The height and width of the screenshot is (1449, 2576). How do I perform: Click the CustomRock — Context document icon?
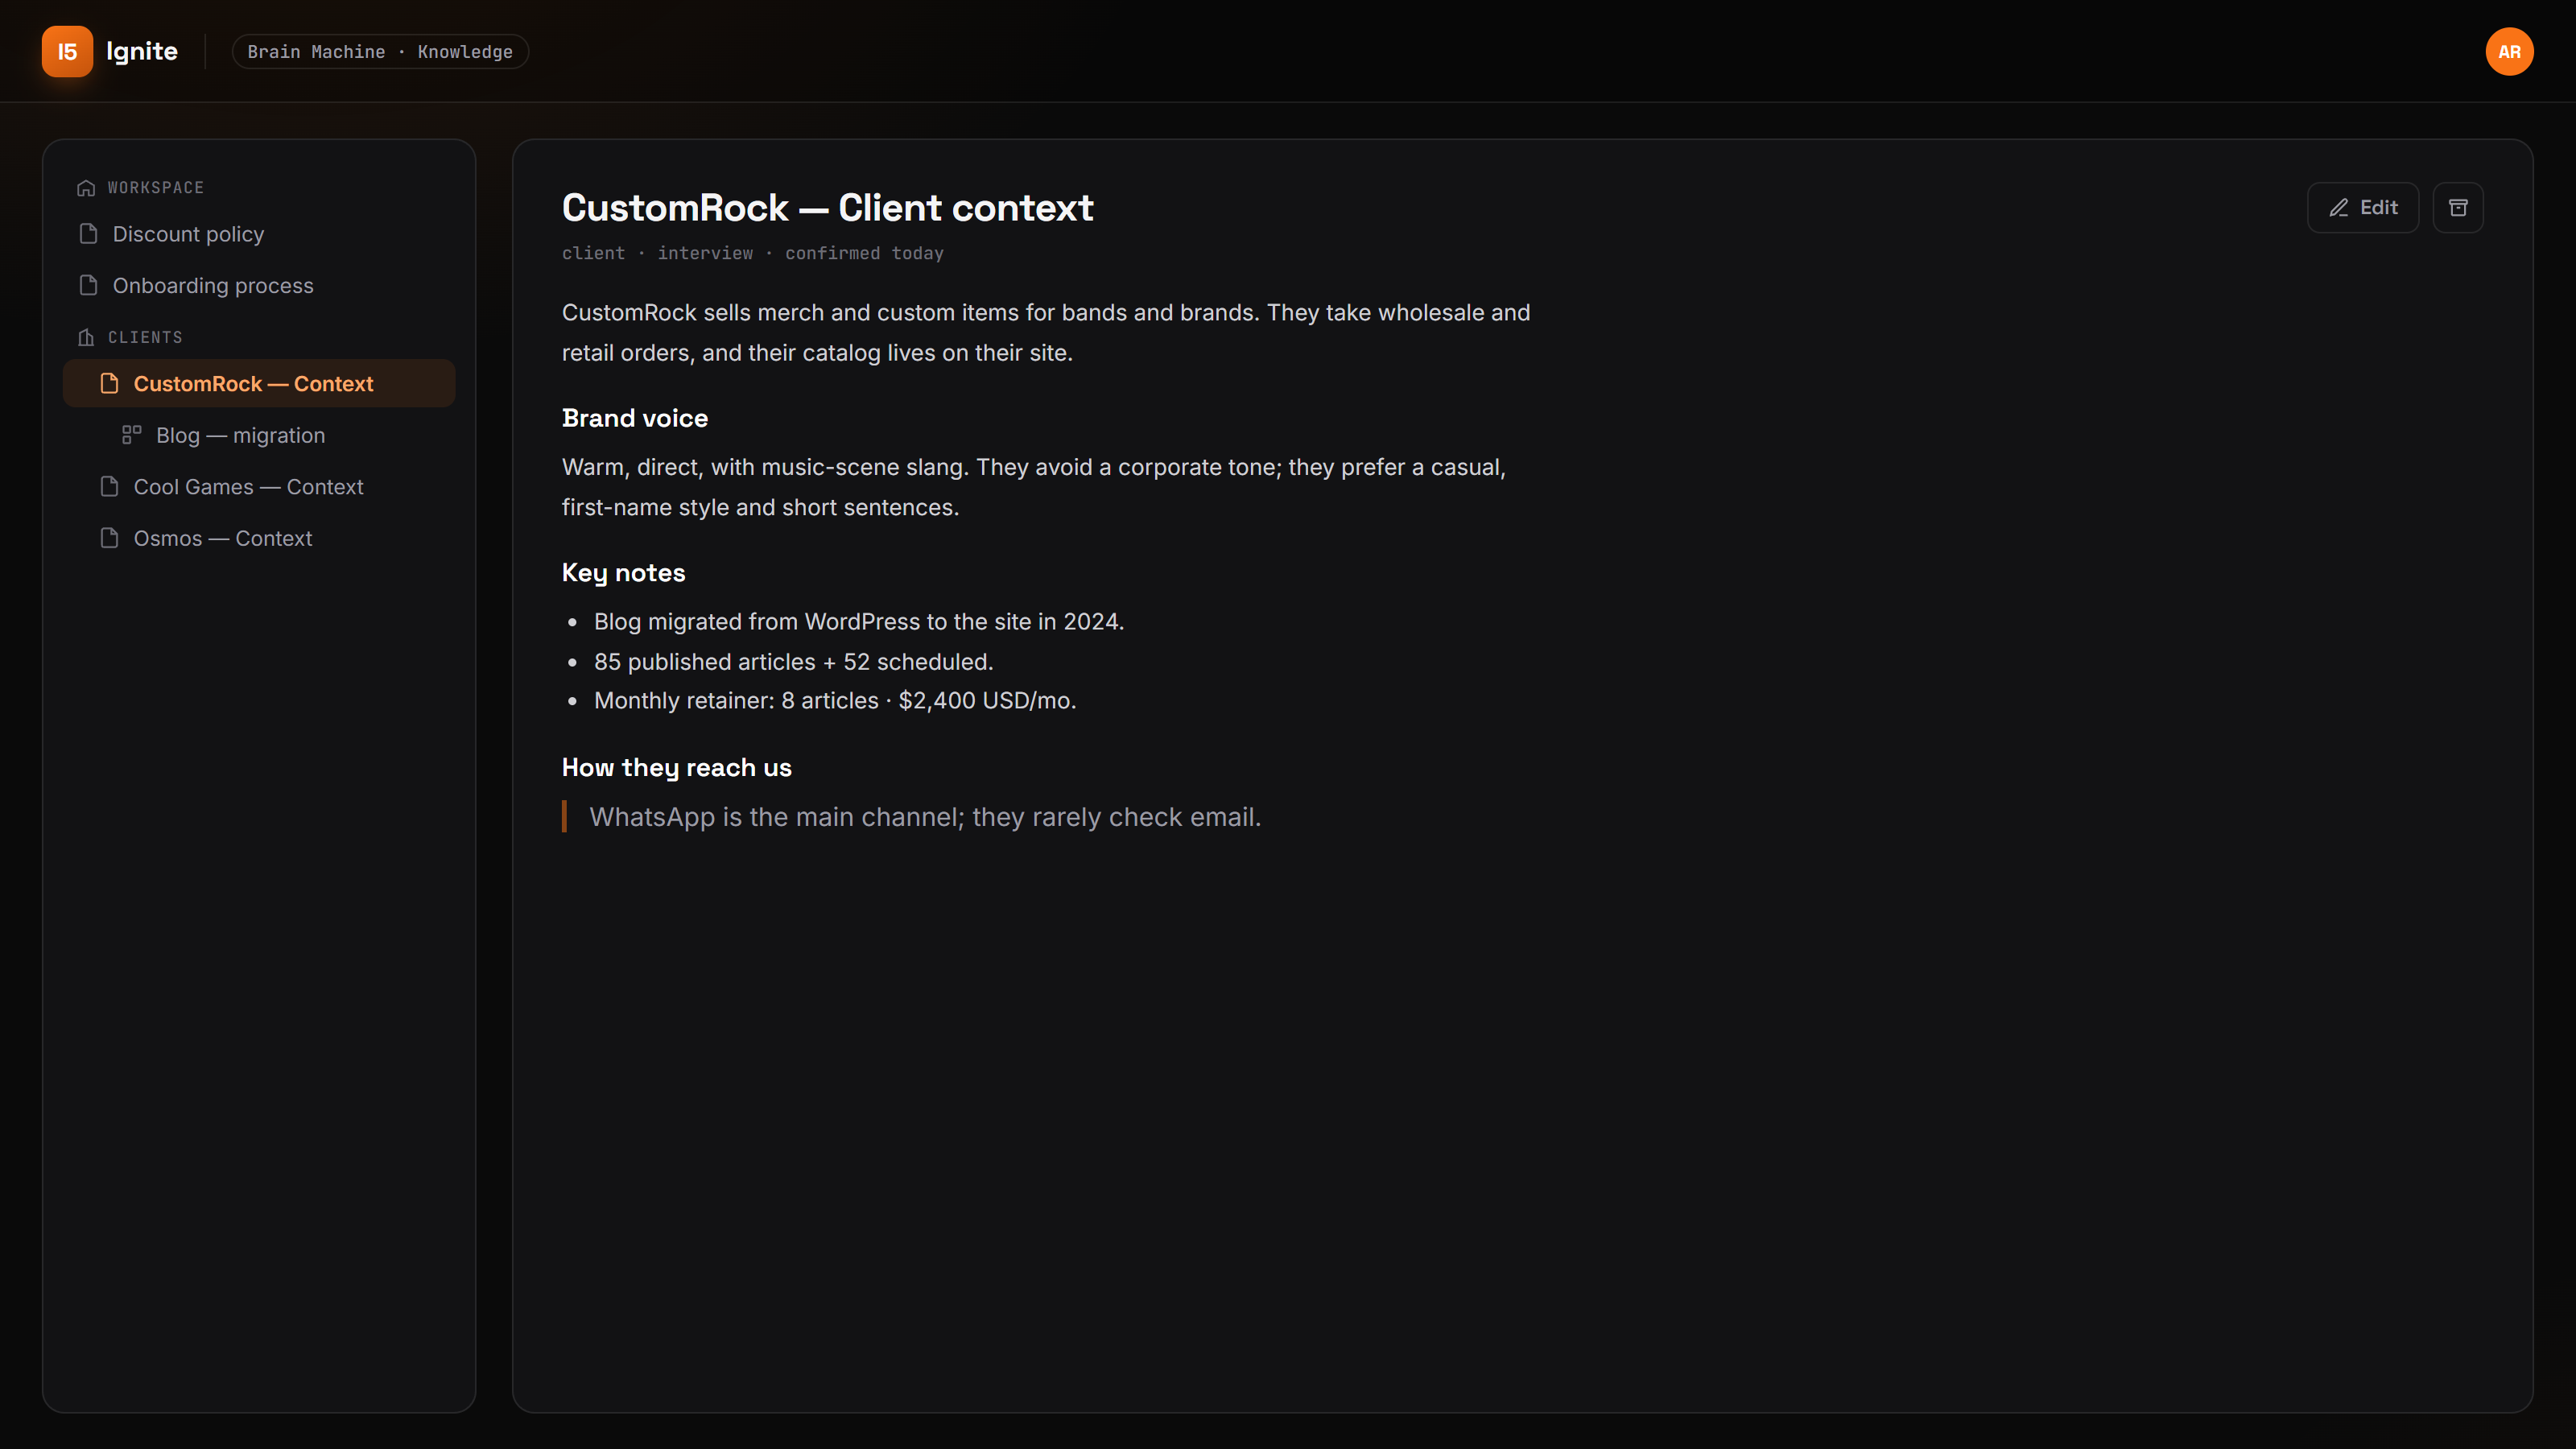pyautogui.click(x=109, y=383)
